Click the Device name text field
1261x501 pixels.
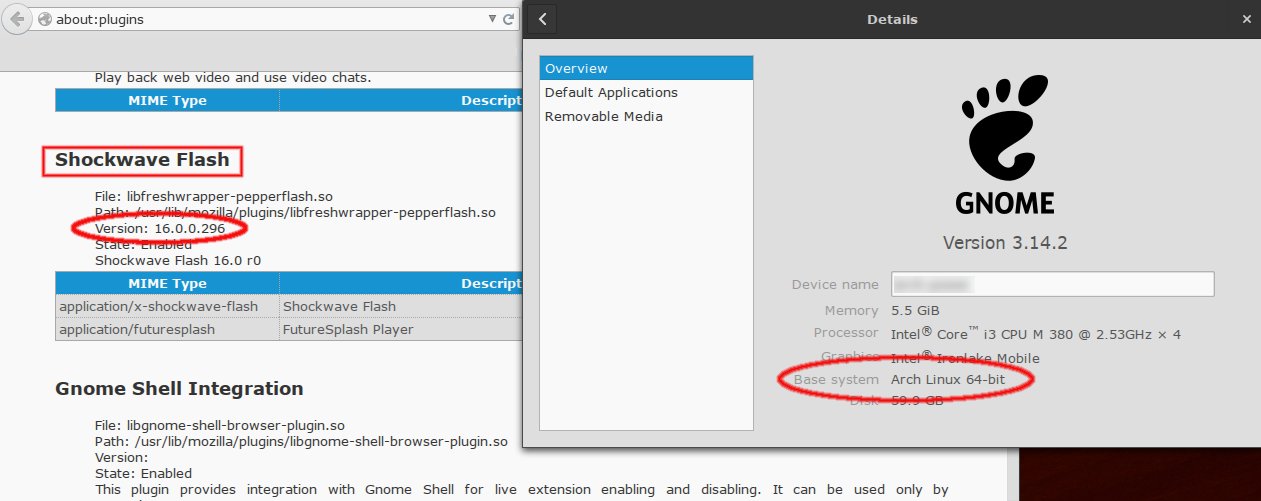pyautogui.click(x=1052, y=284)
